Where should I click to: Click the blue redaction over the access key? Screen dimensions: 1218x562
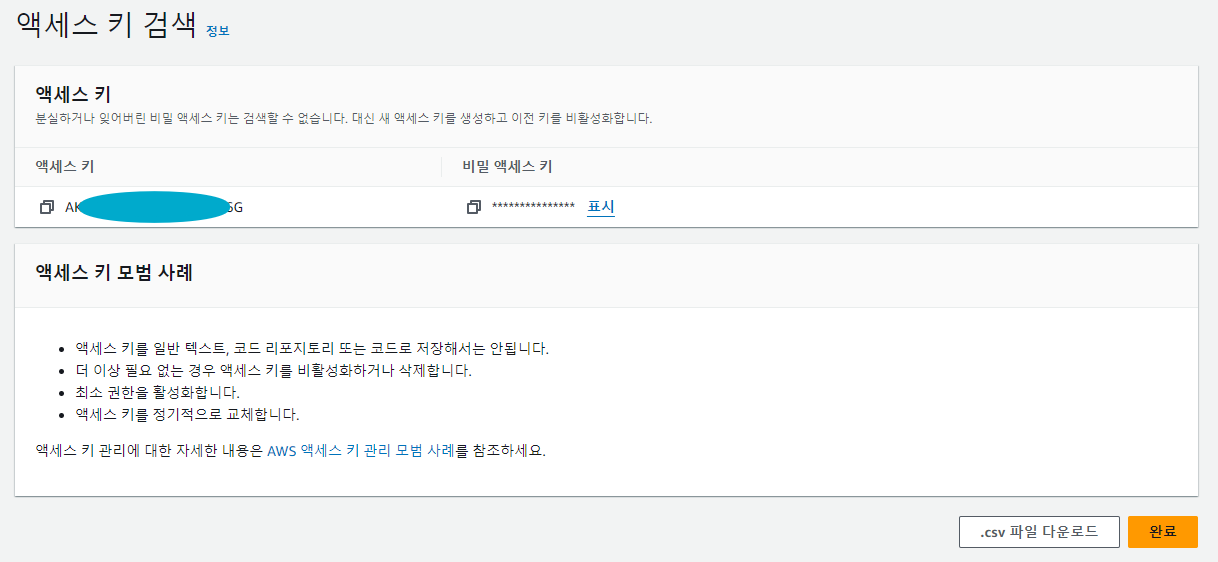153,207
